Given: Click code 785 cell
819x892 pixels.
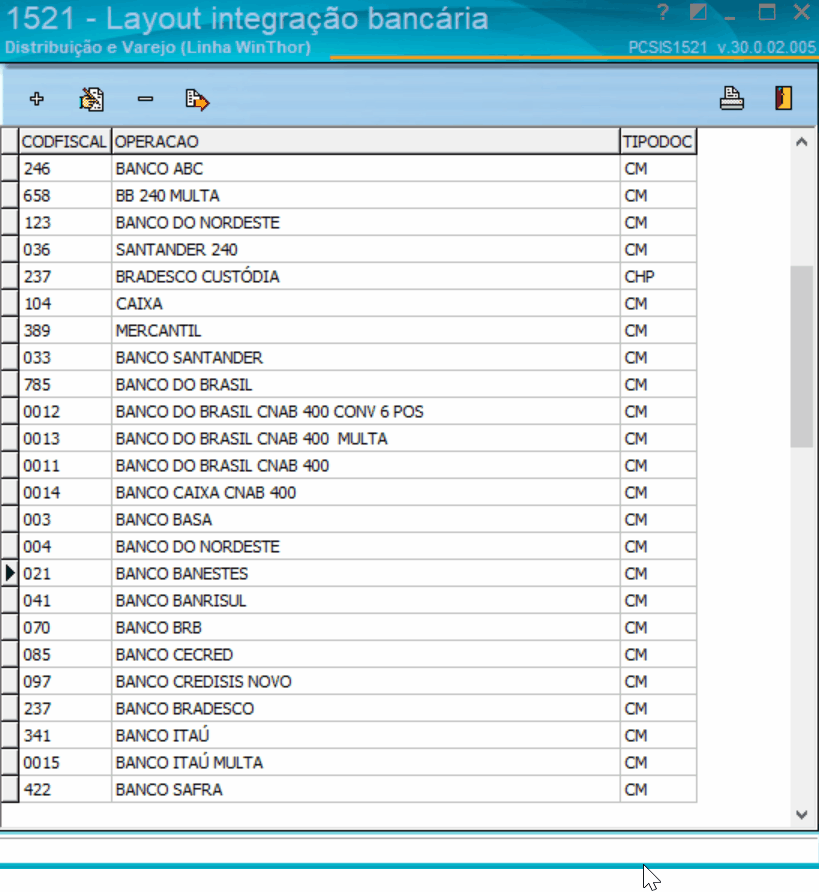Looking at the screenshot, I should click(65, 385).
